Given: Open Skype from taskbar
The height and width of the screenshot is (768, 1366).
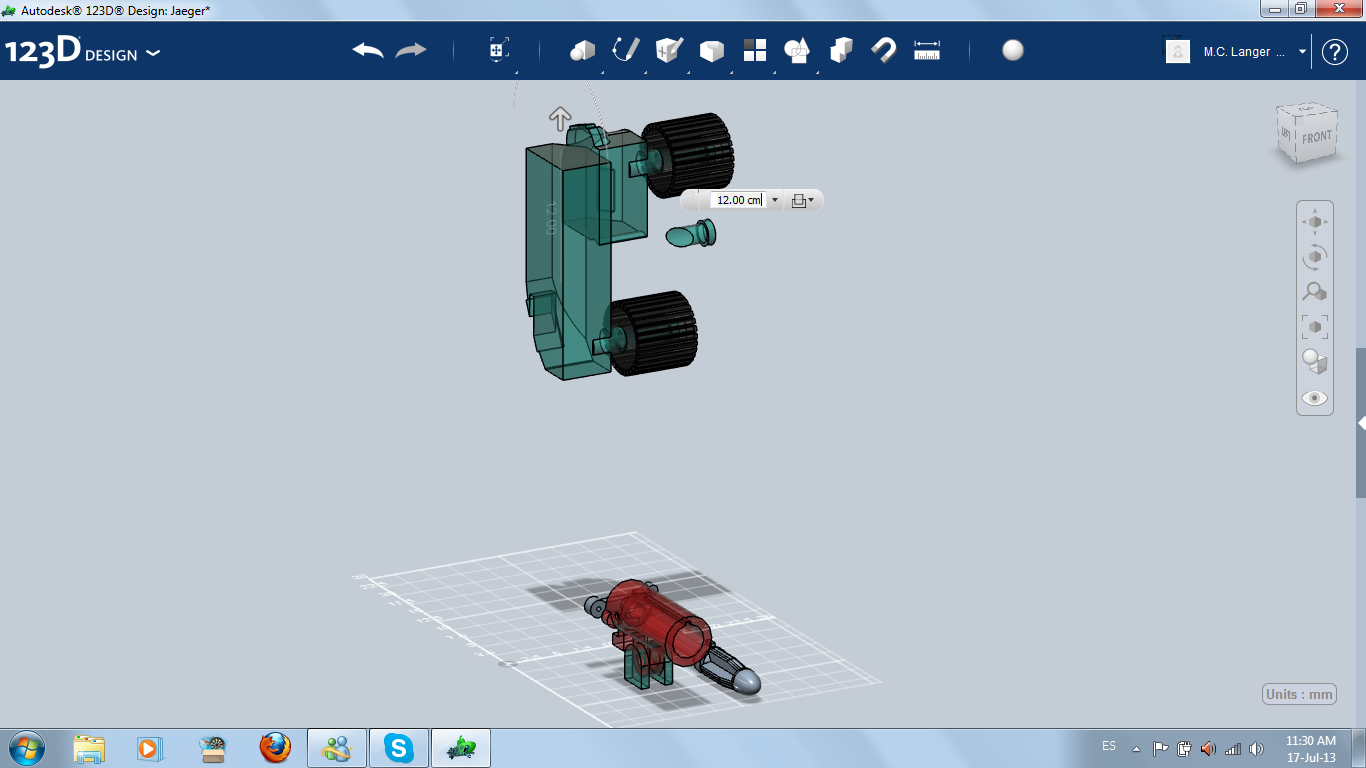Looking at the screenshot, I should (x=399, y=747).
